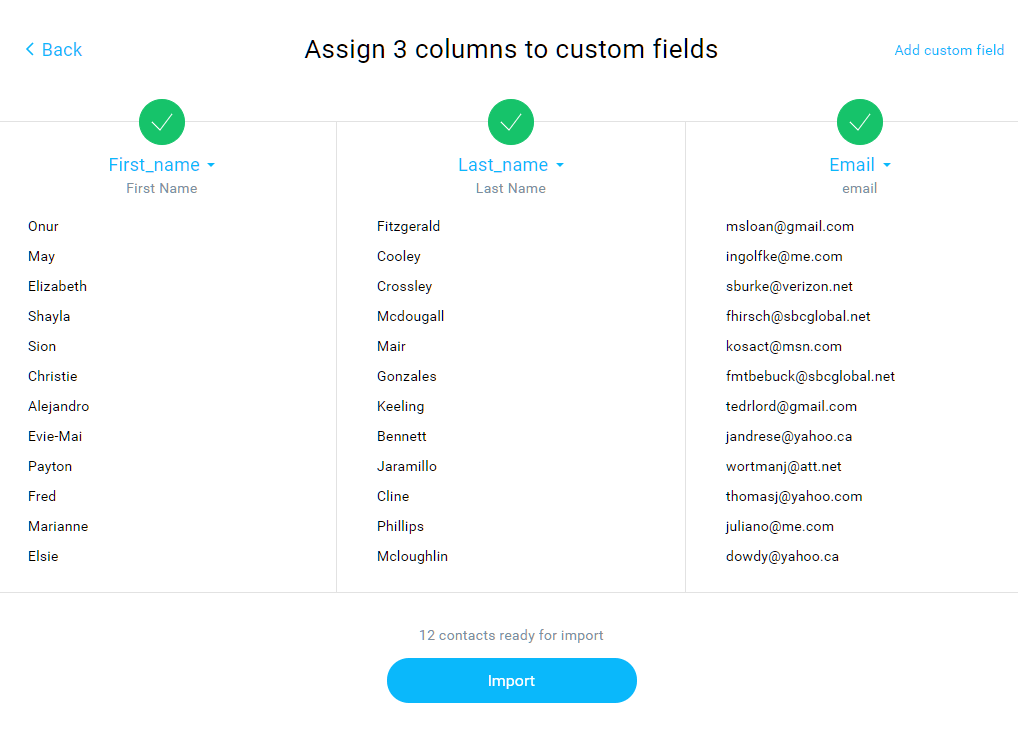The image size is (1018, 731).
Task: Click the green checkmark above First_name
Action: 162,122
